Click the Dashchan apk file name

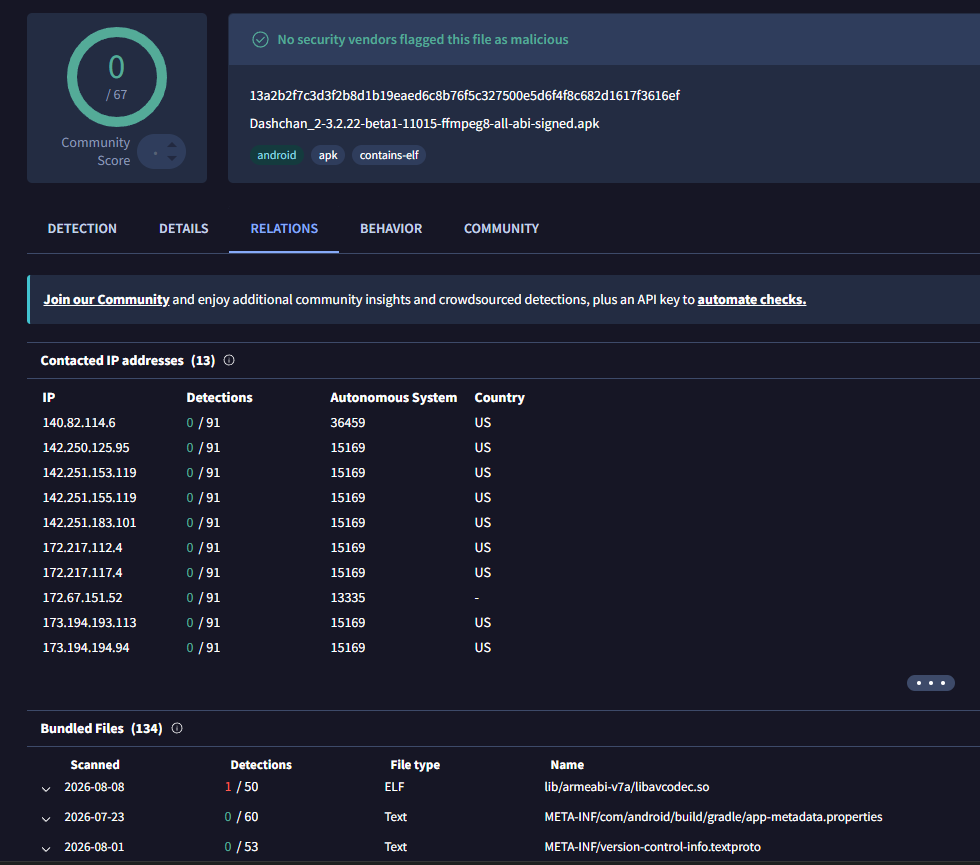coord(424,124)
